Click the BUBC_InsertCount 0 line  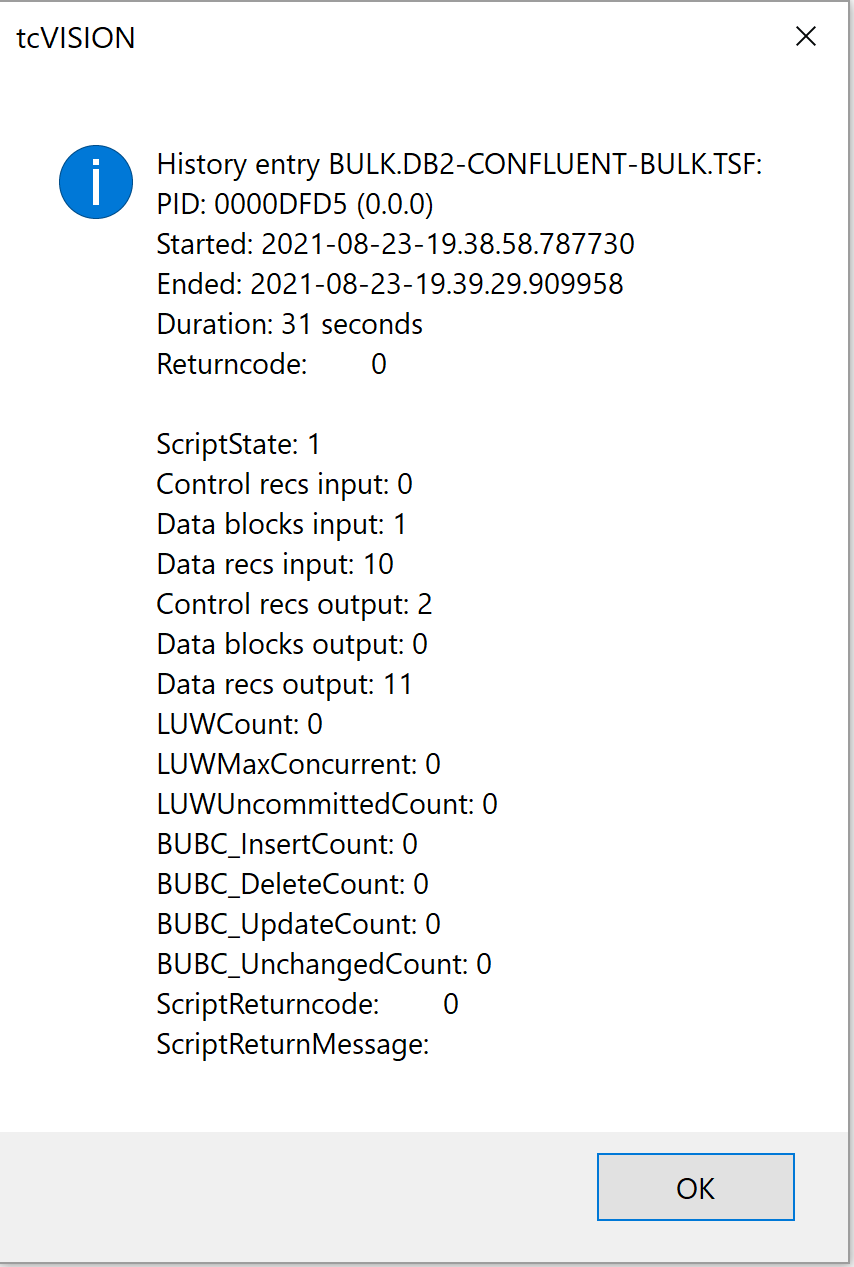288,844
